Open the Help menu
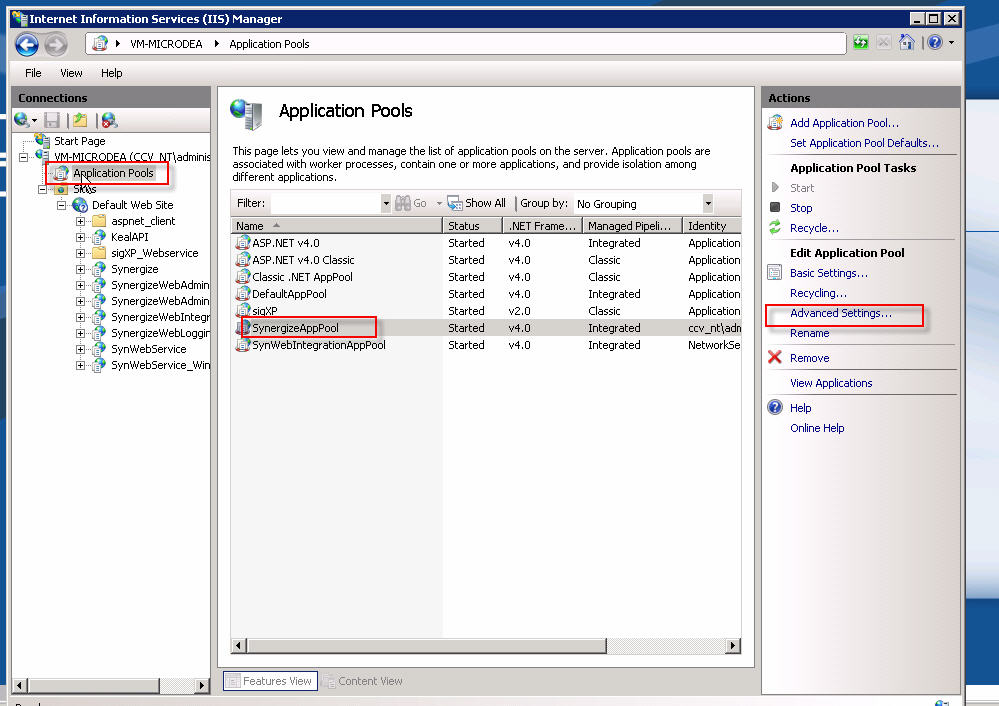This screenshot has width=999, height=706. point(111,73)
